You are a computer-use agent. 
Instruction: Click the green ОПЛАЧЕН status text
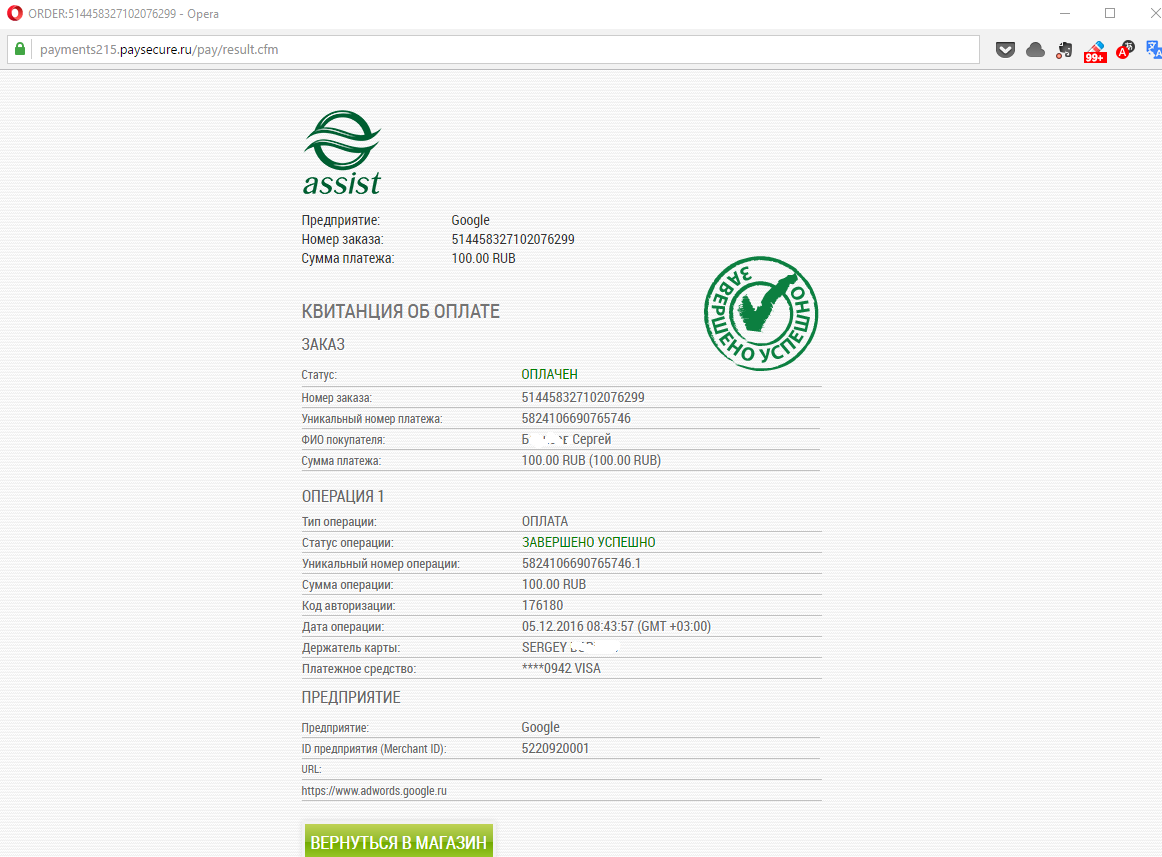pyautogui.click(x=549, y=374)
